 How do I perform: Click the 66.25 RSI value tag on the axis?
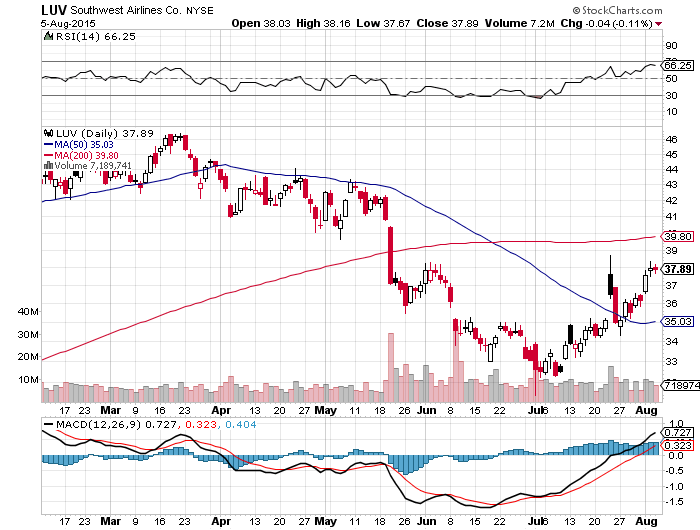tap(678, 65)
